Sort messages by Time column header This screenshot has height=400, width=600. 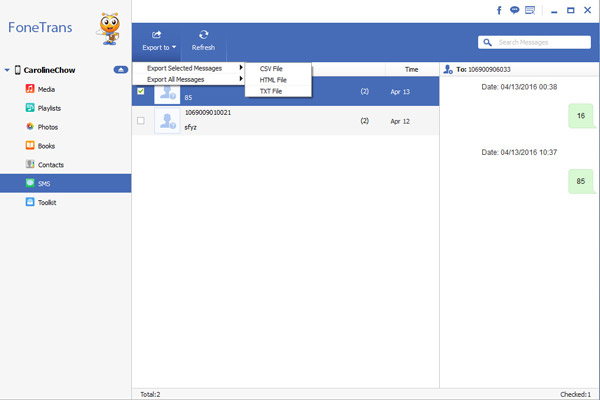(411, 69)
